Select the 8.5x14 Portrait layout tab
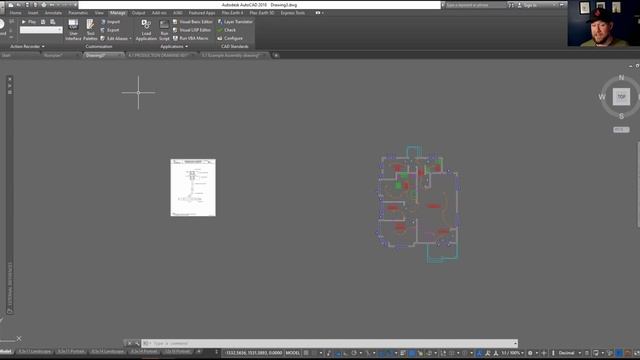This screenshot has height=360, width=640. click(144, 351)
